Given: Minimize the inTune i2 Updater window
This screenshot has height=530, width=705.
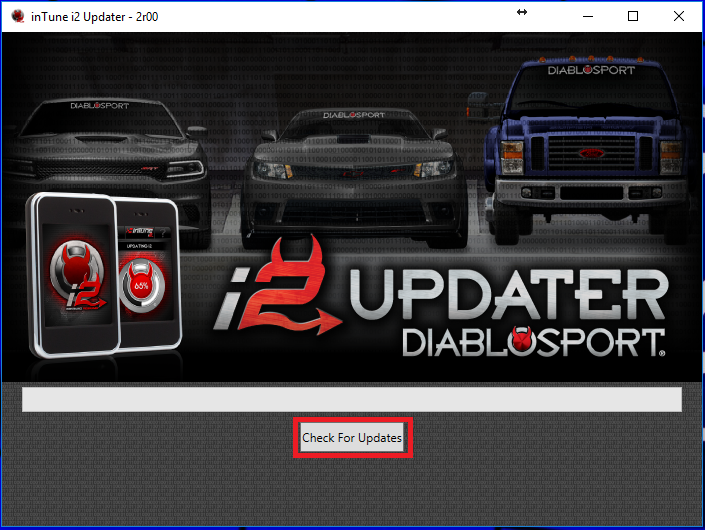Looking at the screenshot, I should click(x=588, y=17).
